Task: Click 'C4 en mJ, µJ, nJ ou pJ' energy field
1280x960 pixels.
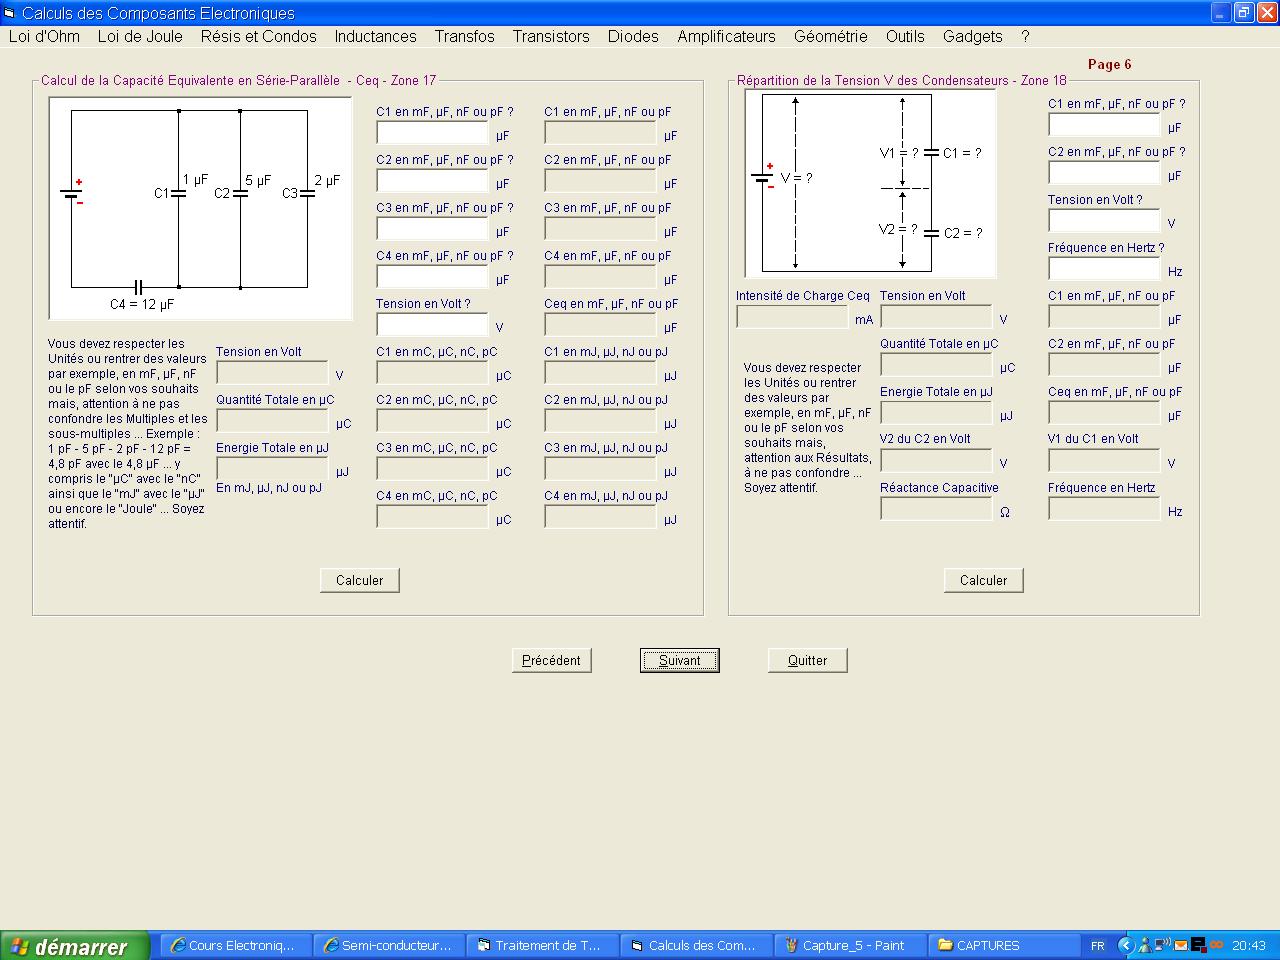Action: 600,517
